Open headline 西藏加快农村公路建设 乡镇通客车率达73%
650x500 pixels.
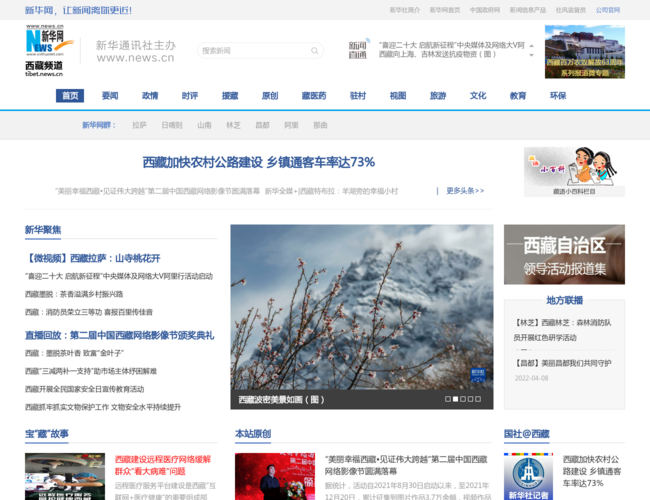point(258,162)
